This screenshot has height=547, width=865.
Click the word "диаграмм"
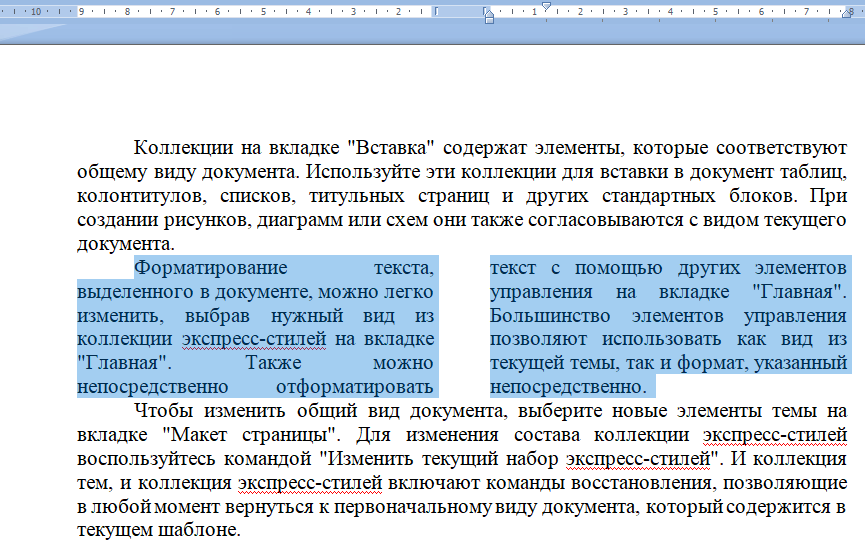click(x=300, y=220)
